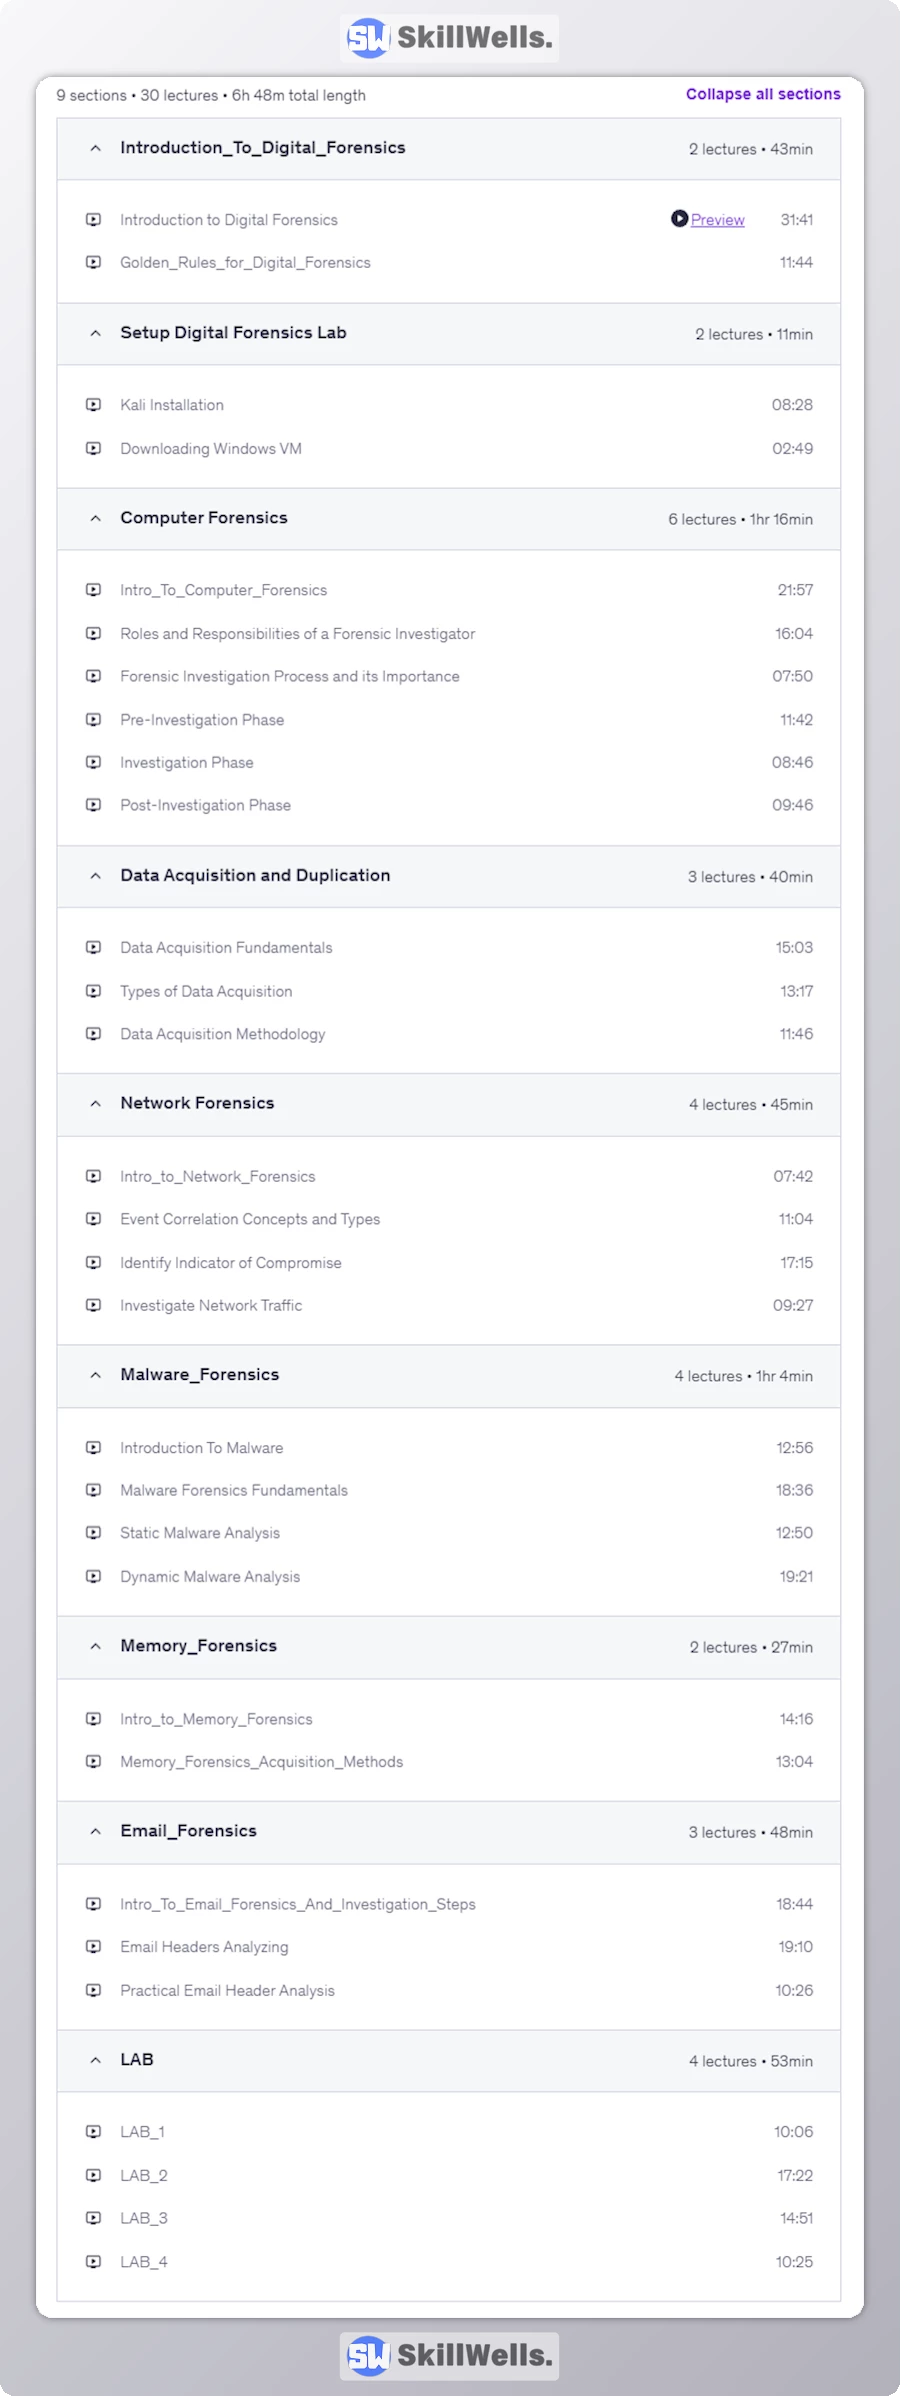Screen dimensions: 900x2396
Task: Collapse the Malware_Forensics section
Action: pyautogui.click(x=96, y=1375)
